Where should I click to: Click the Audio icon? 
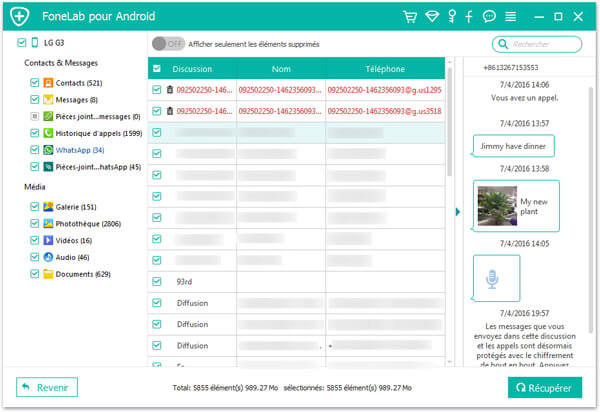coord(48,257)
